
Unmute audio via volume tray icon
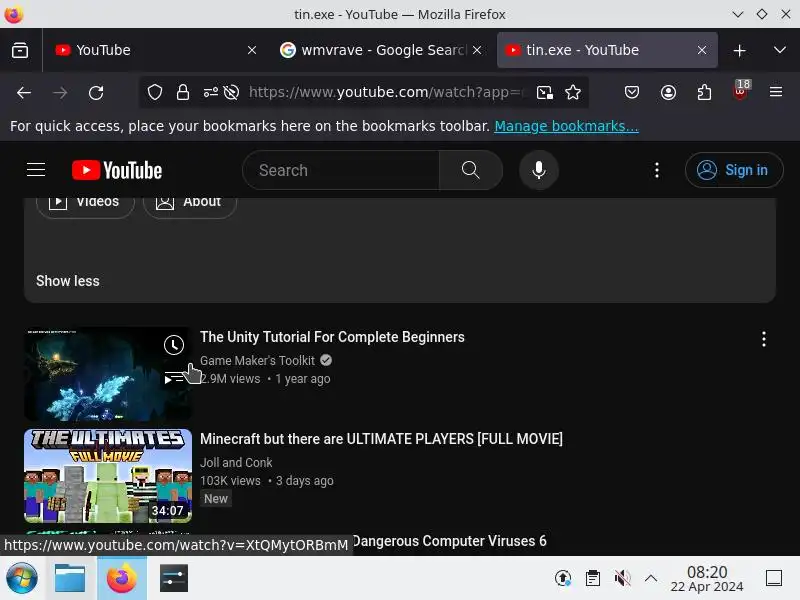coord(622,578)
